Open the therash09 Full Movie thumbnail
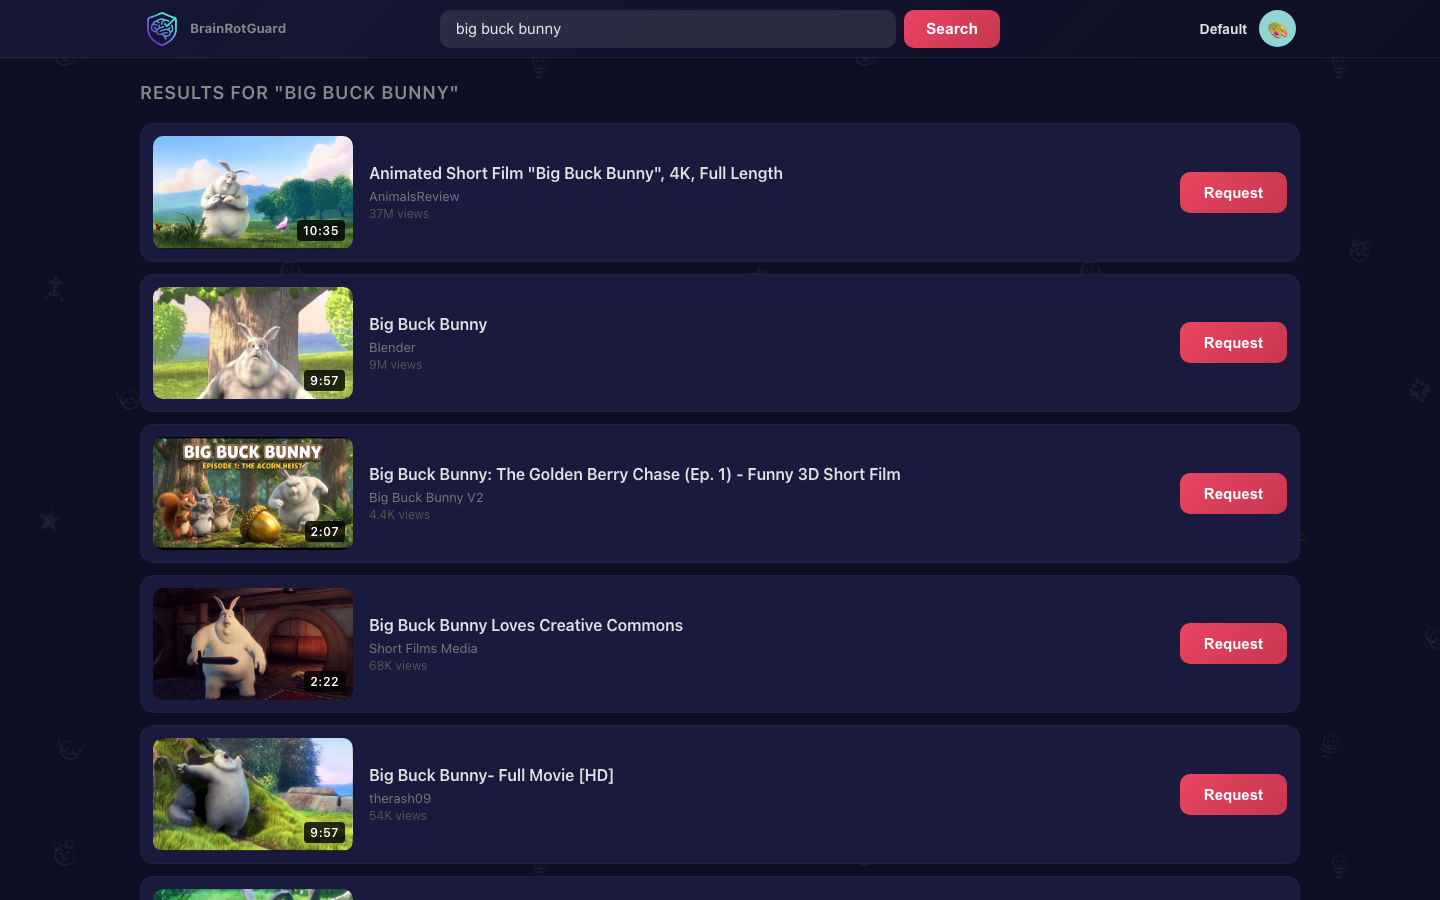The height and width of the screenshot is (900, 1440). pyautogui.click(x=253, y=794)
